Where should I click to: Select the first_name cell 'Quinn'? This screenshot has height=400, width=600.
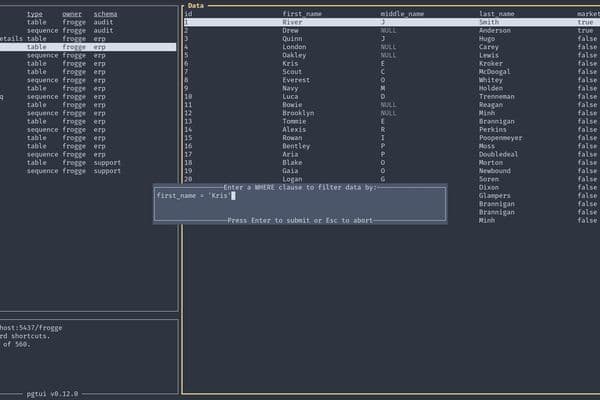[x=292, y=39]
